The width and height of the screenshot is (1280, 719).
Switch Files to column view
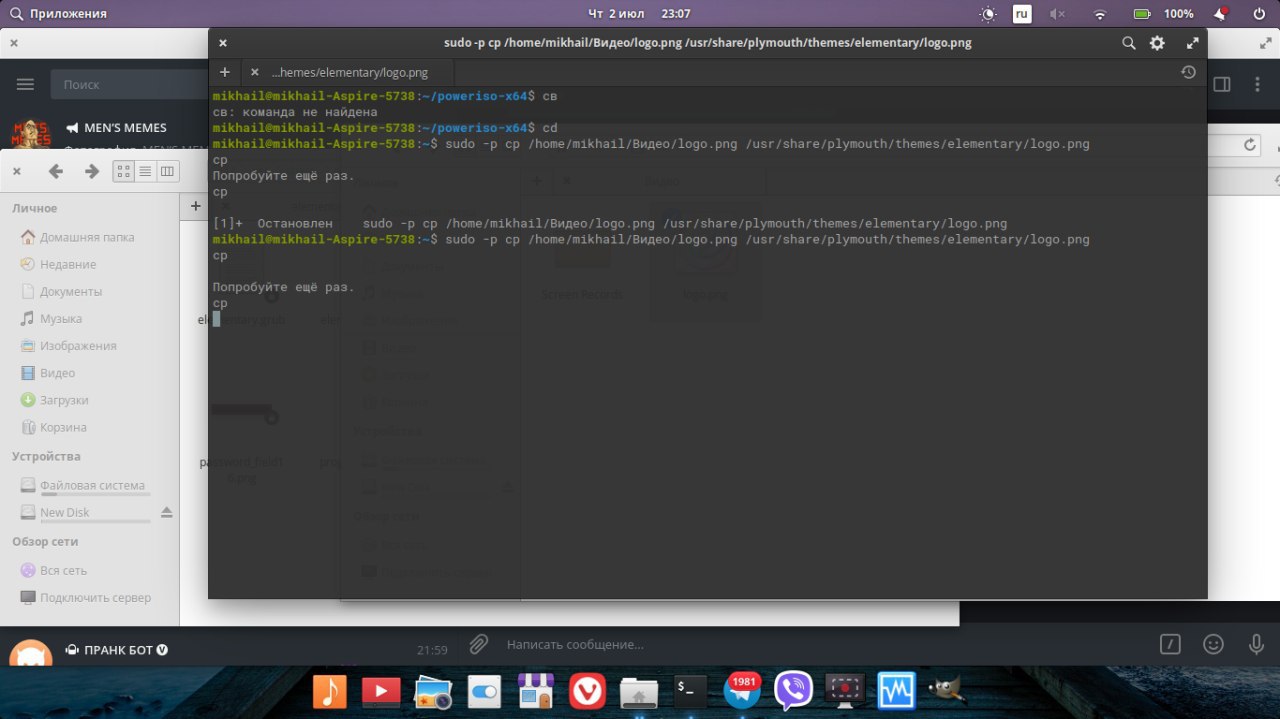pyautogui.click(x=168, y=171)
